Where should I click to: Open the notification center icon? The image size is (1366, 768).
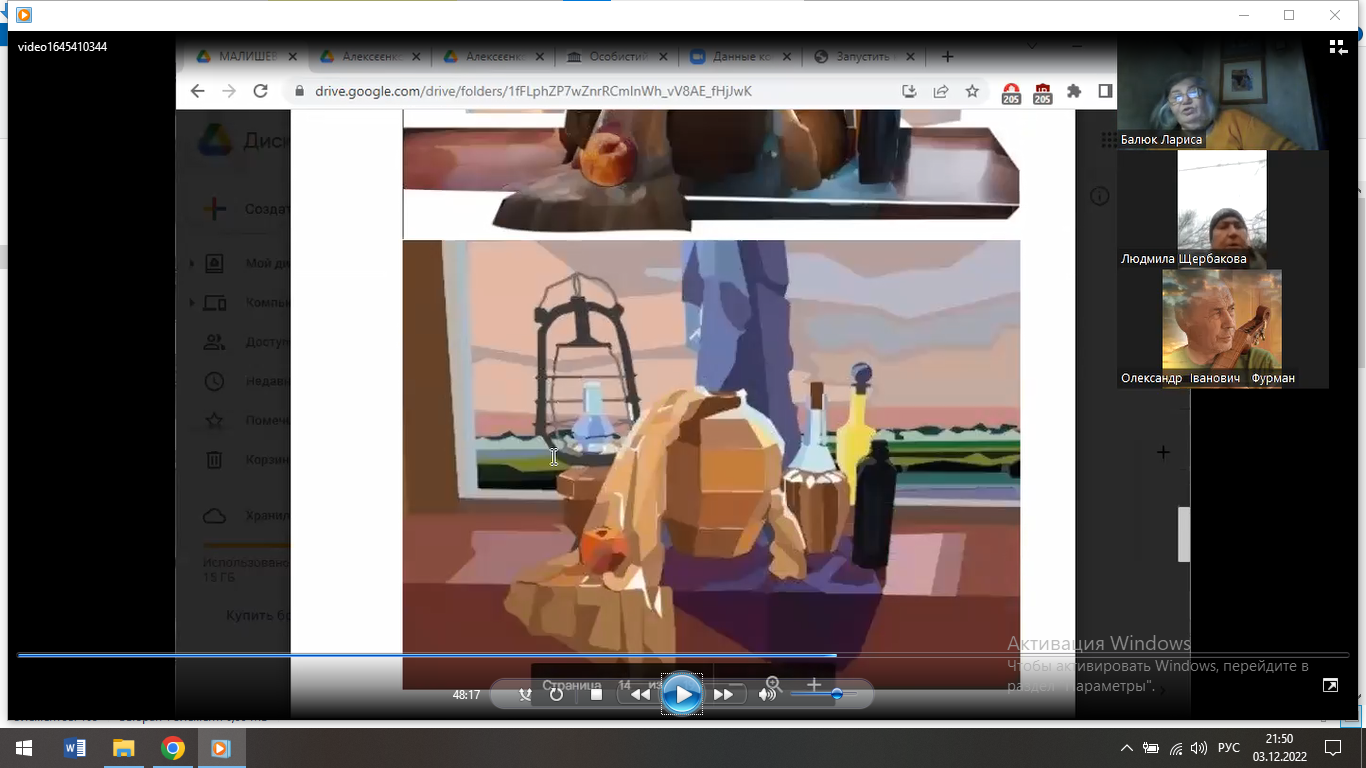[1333, 748]
